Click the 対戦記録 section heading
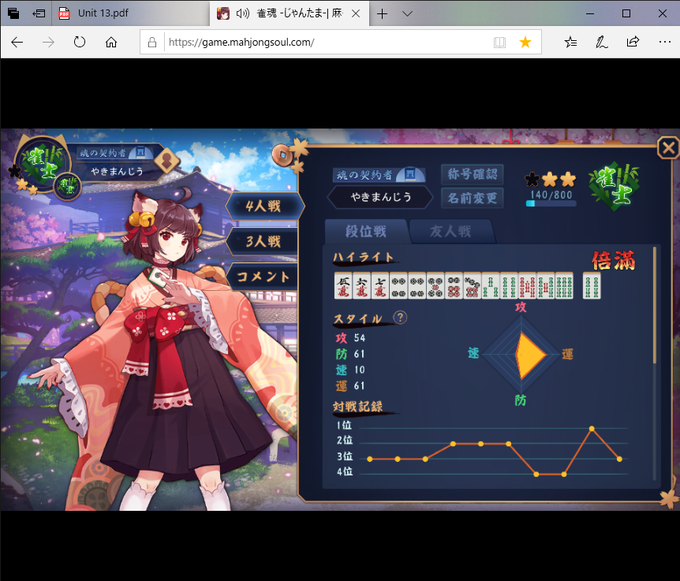The width and height of the screenshot is (680, 581). point(358,406)
